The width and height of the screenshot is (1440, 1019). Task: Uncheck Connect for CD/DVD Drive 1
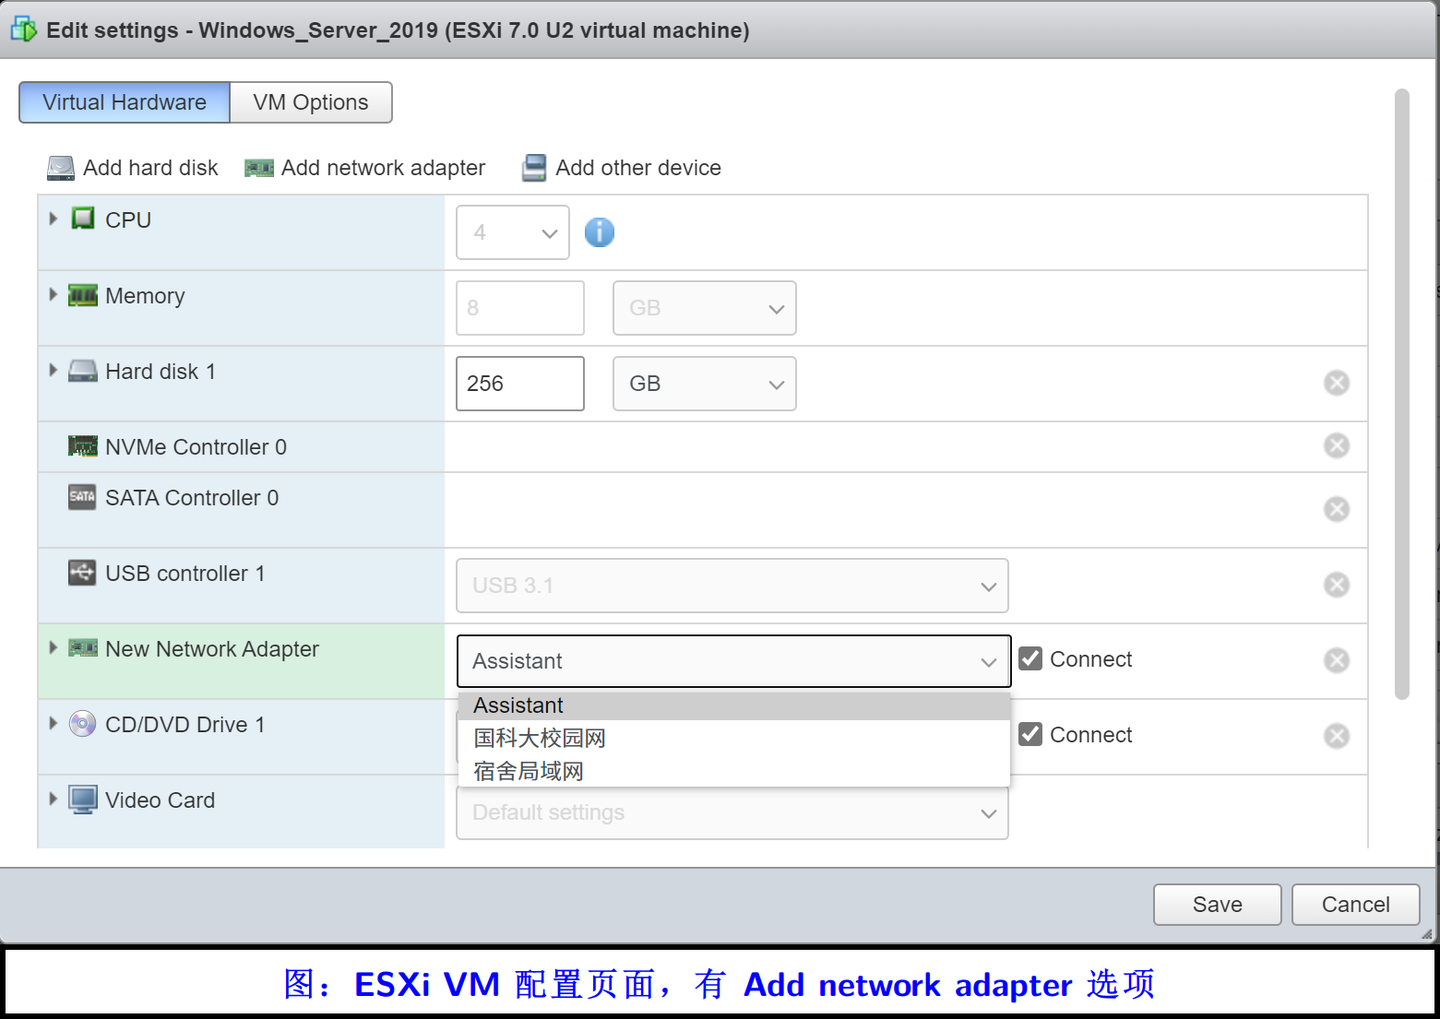click(1030, 734)
